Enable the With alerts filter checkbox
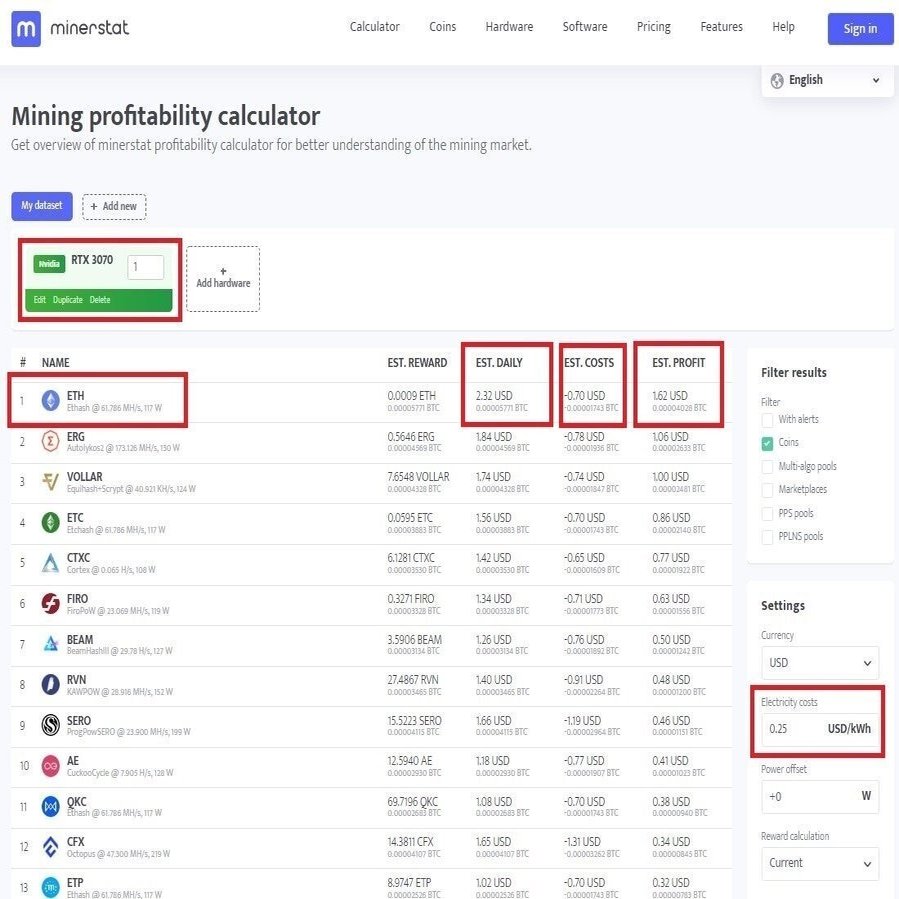Screen dimensions: 899x899 [767, 420]
